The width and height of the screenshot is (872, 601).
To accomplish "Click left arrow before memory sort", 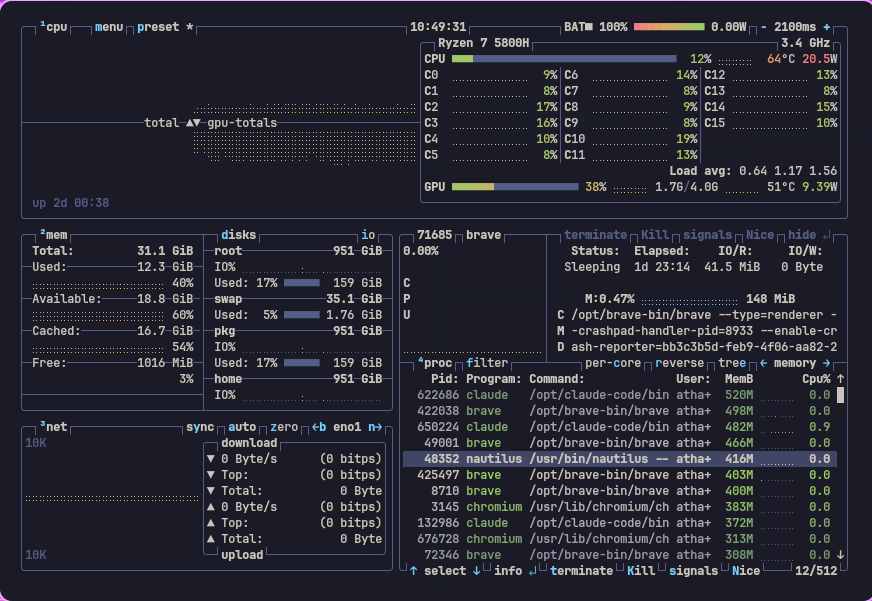I will tap(764, 363).
